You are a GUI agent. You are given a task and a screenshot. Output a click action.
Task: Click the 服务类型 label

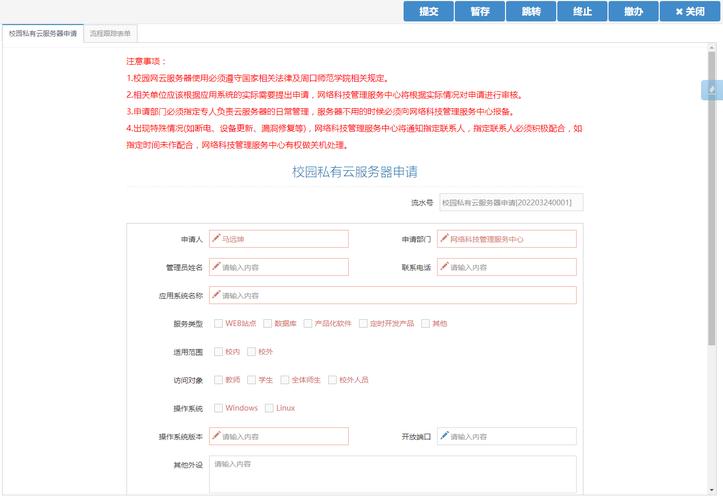[x=188, y=324]
